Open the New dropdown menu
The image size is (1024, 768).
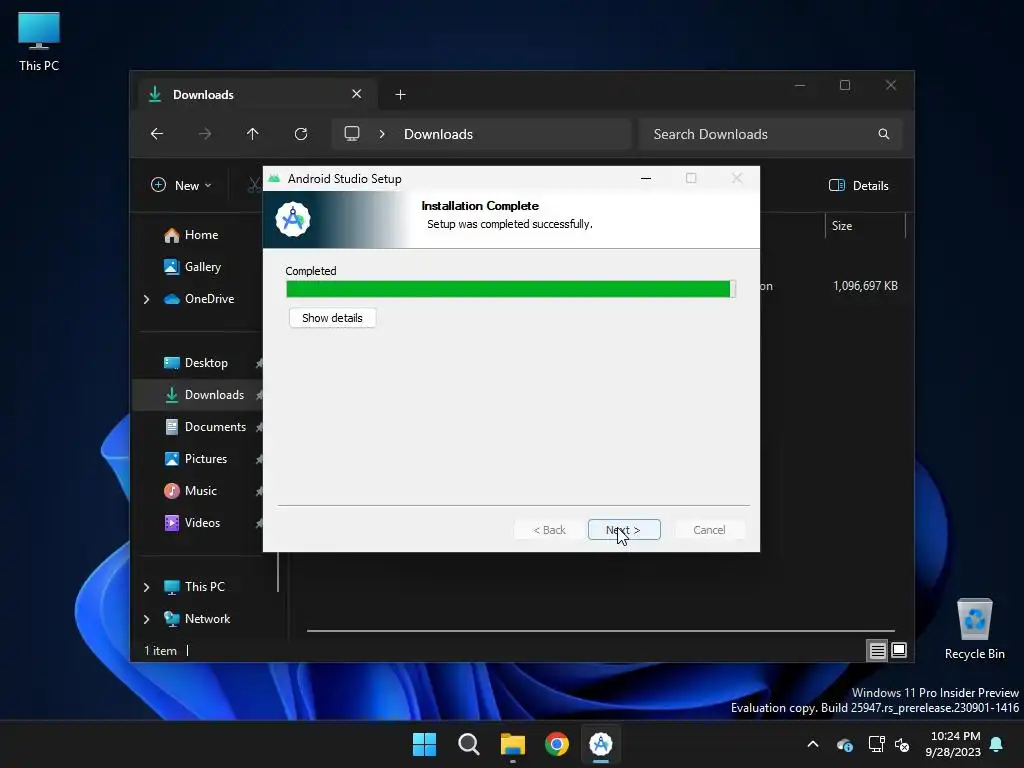pos(182,185)
